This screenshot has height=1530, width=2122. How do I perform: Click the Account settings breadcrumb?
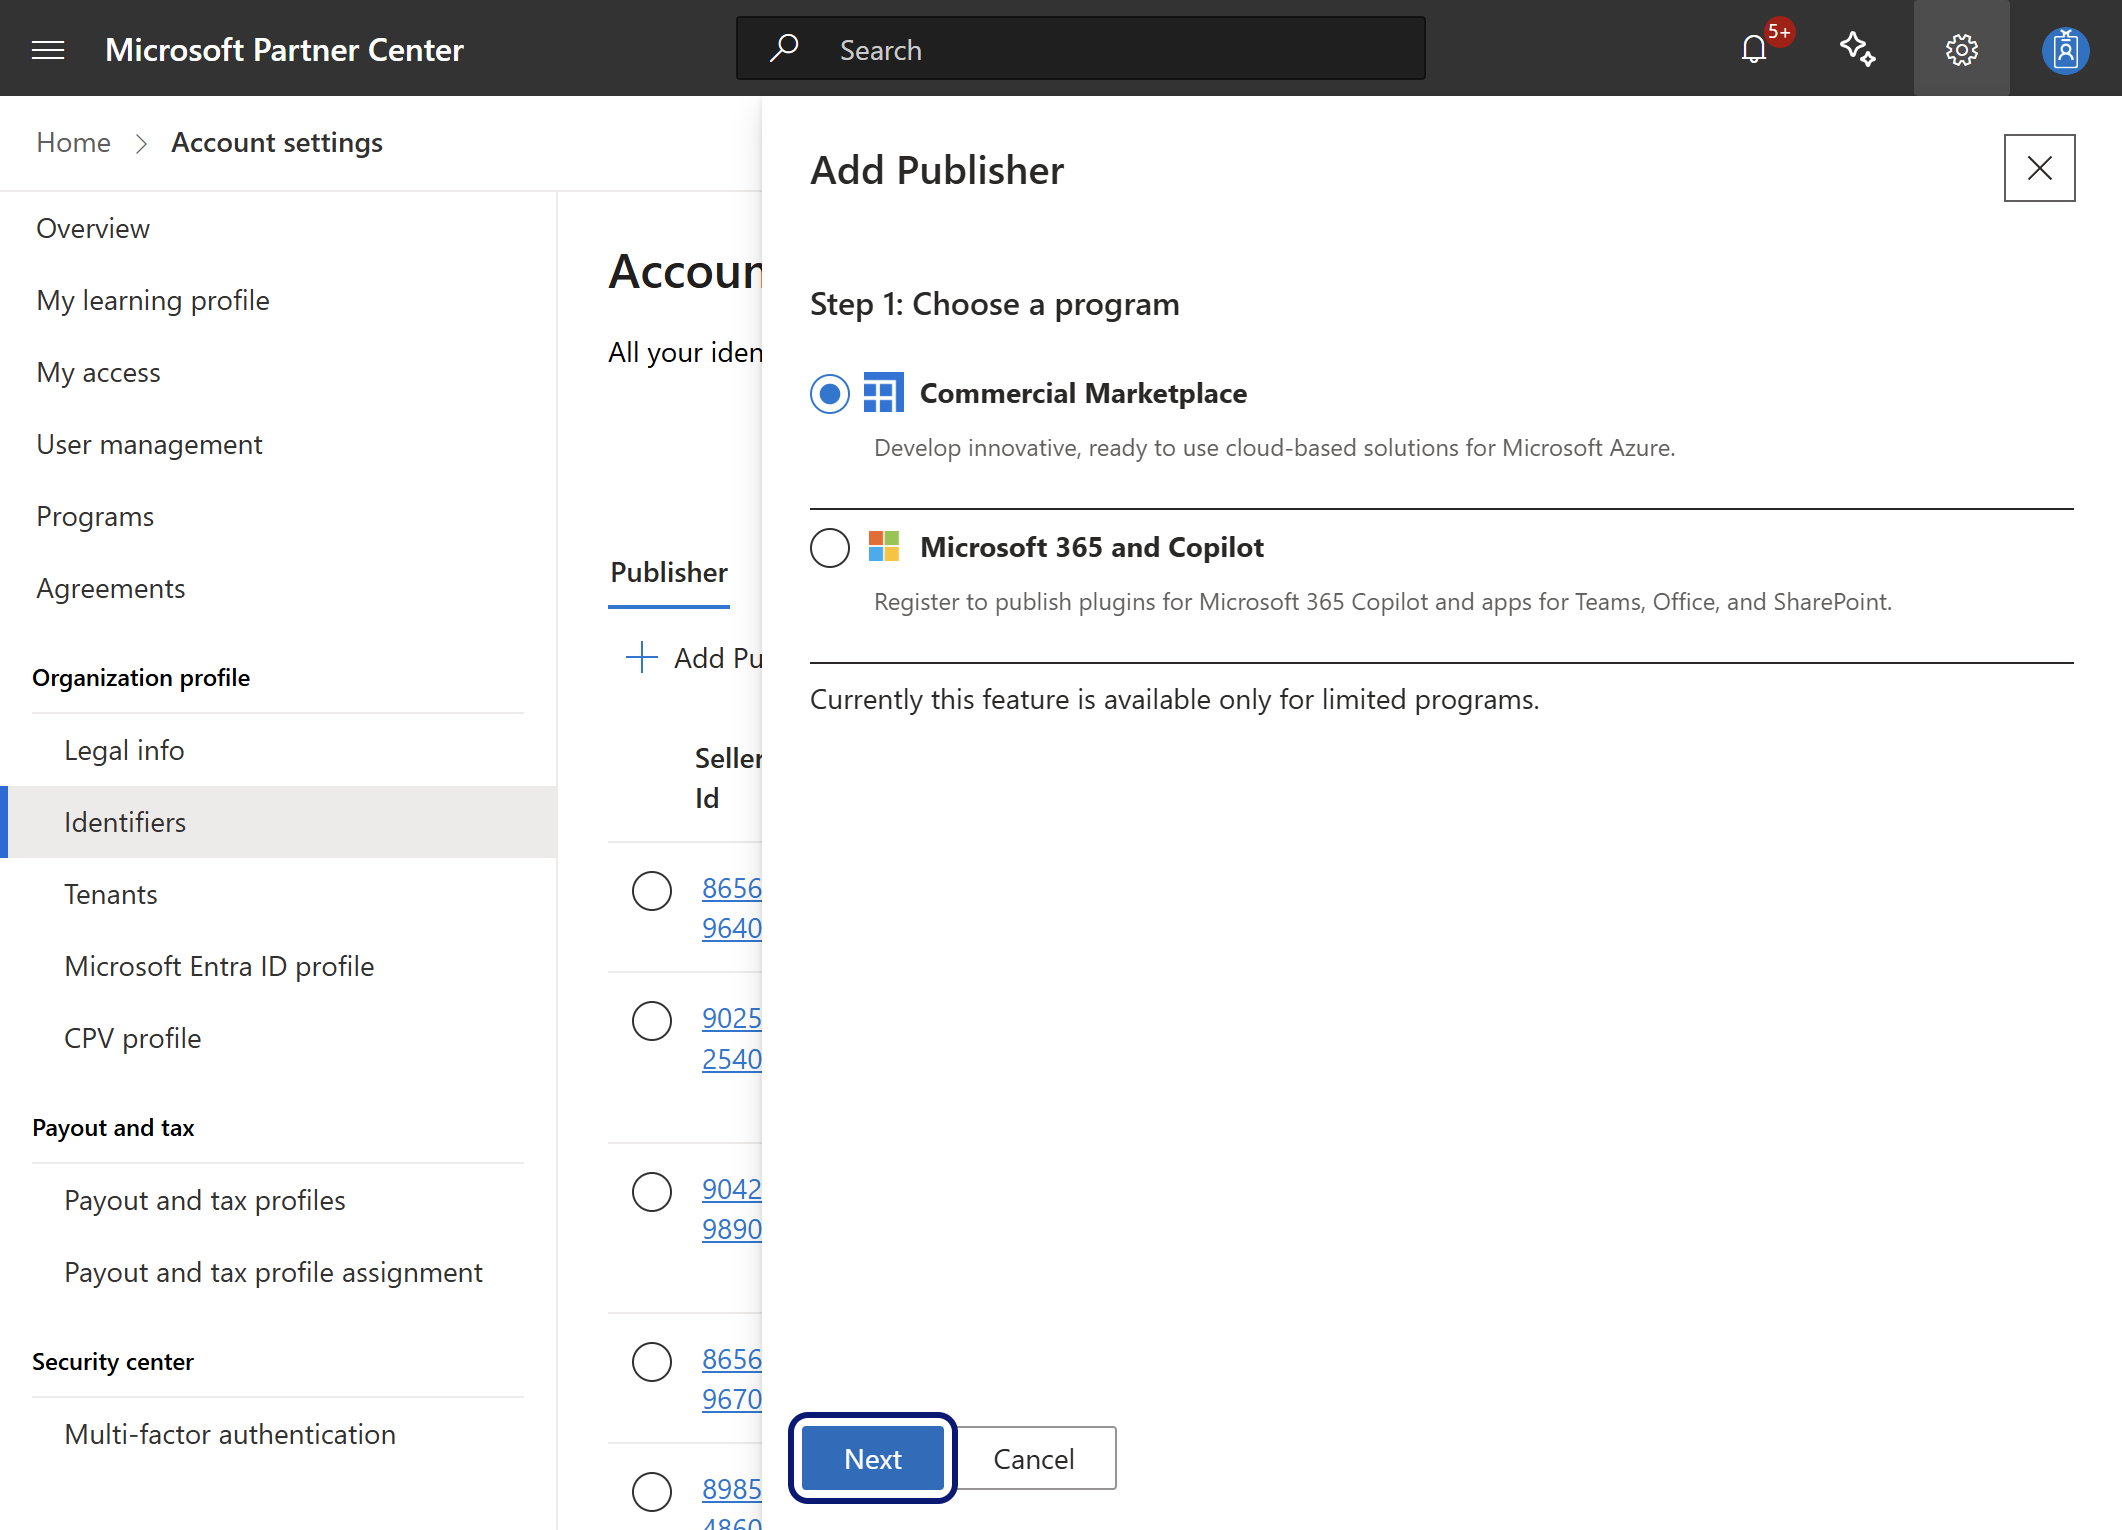click(x=277, y=142)
